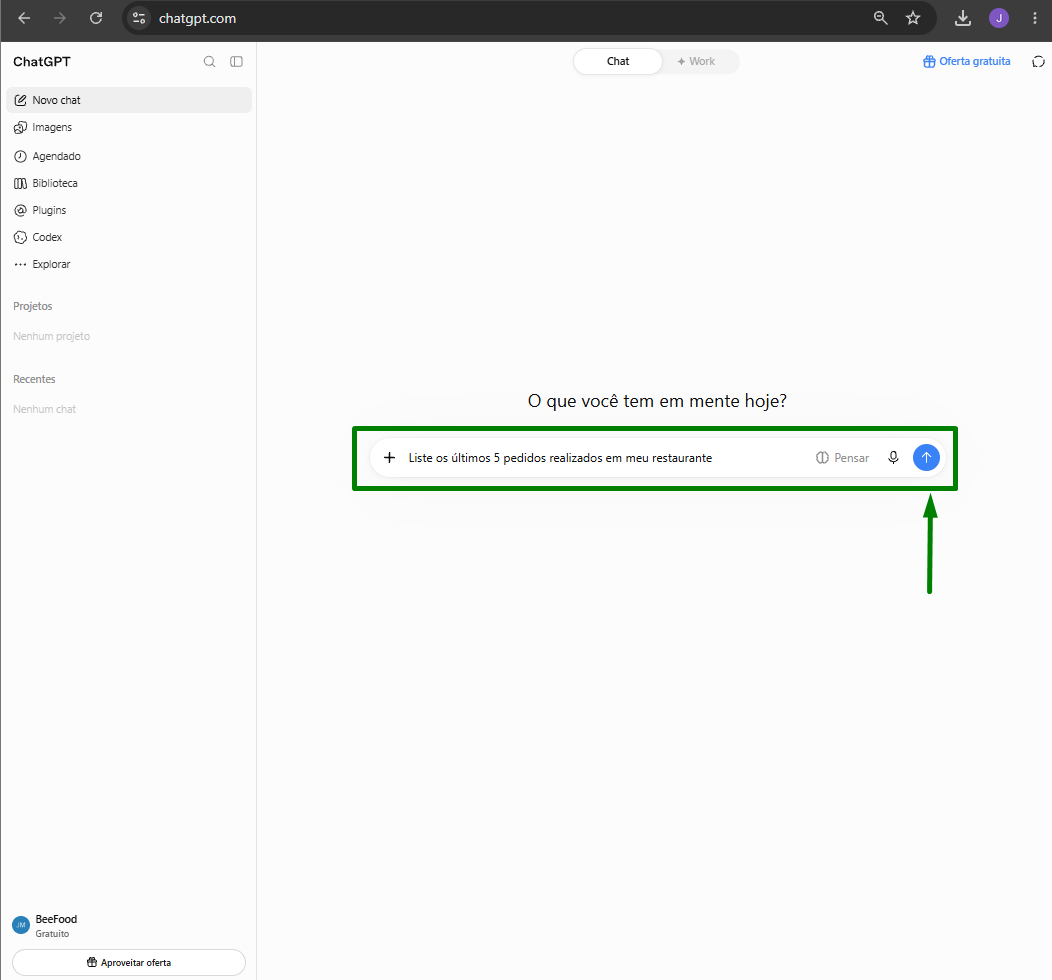Collapse the ChatGPT sidebar
This screenshot has height=980, width=1052.
click(236, 62)
